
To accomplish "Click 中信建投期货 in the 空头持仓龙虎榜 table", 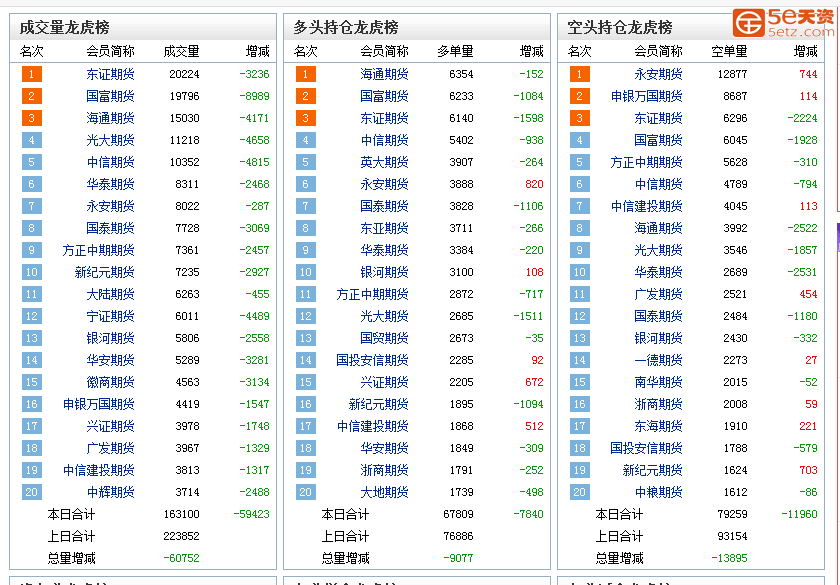I will point(647,206).
